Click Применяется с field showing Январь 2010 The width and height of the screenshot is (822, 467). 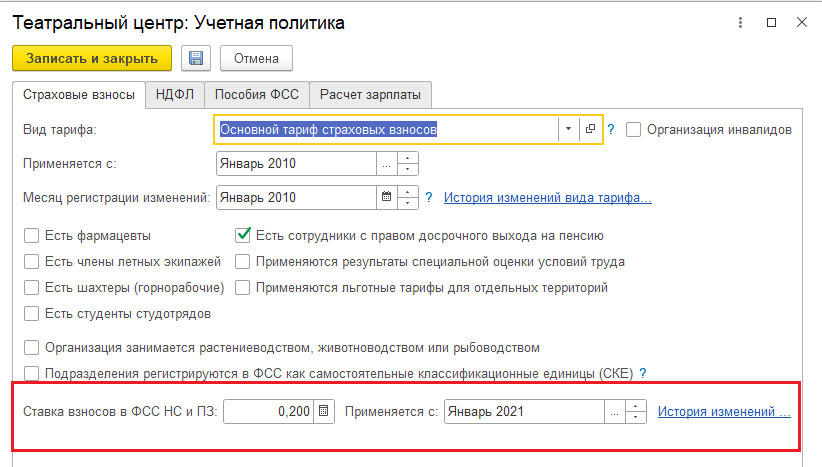296,164
